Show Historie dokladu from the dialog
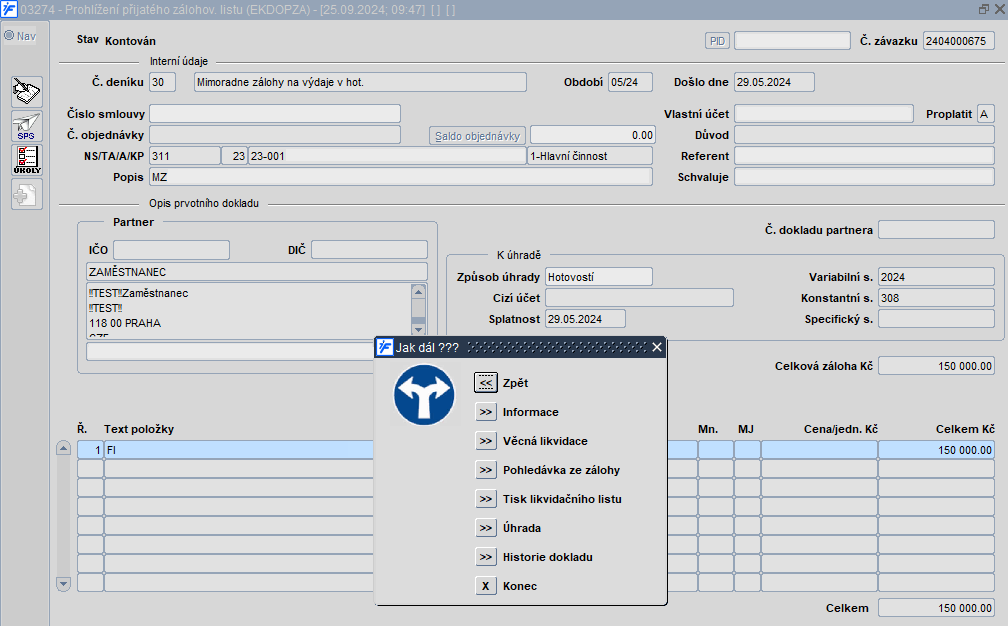 pyautogui.click(x=485, y=557)
